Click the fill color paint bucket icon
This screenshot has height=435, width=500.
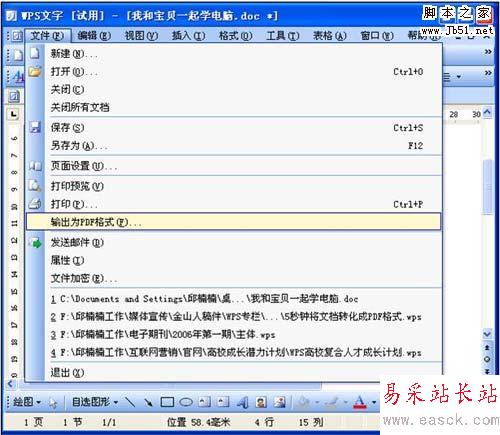(303, 402)
